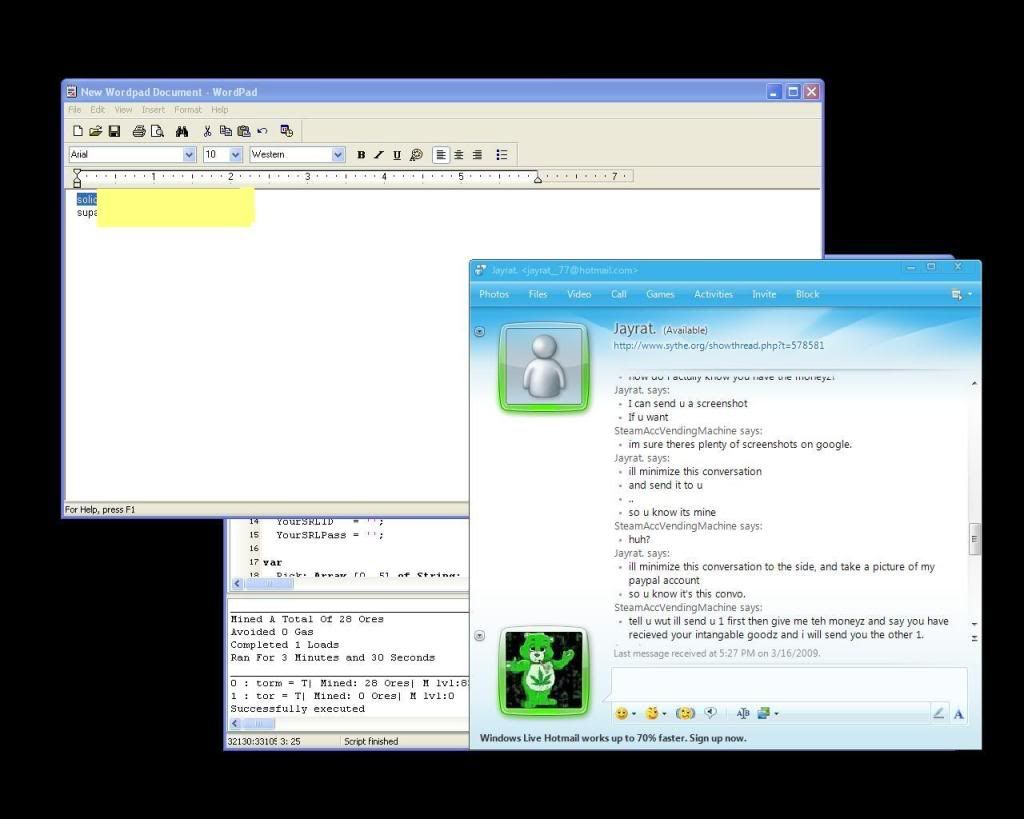Screen dimensions: 1024x819
Task: Open the WordPad File menu
Action: point(74,110)
